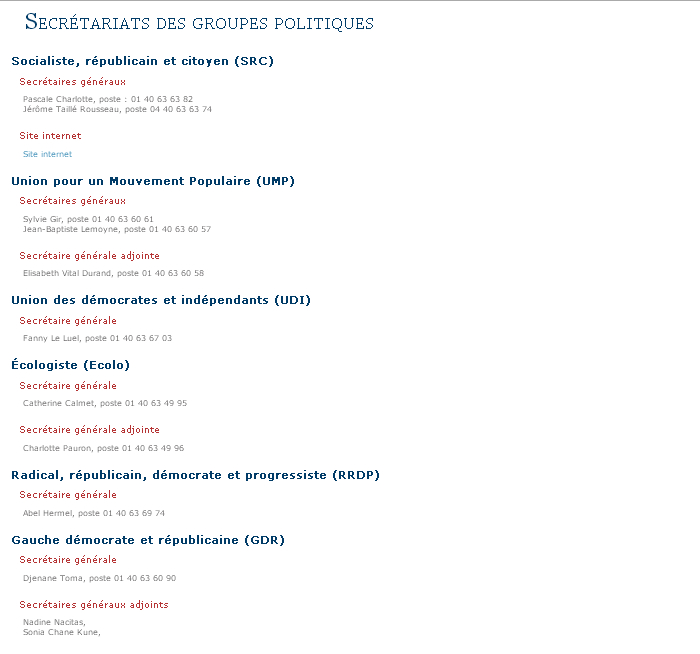Viewport: 700px width, 654px height.
Task: Select heading Union pour un Mouvement Populaire (UMP)
Action: (153, 181)
